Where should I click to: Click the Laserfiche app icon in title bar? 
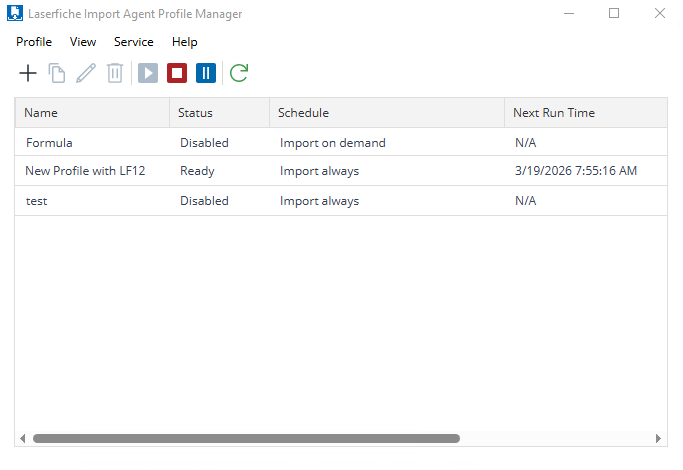15,13
